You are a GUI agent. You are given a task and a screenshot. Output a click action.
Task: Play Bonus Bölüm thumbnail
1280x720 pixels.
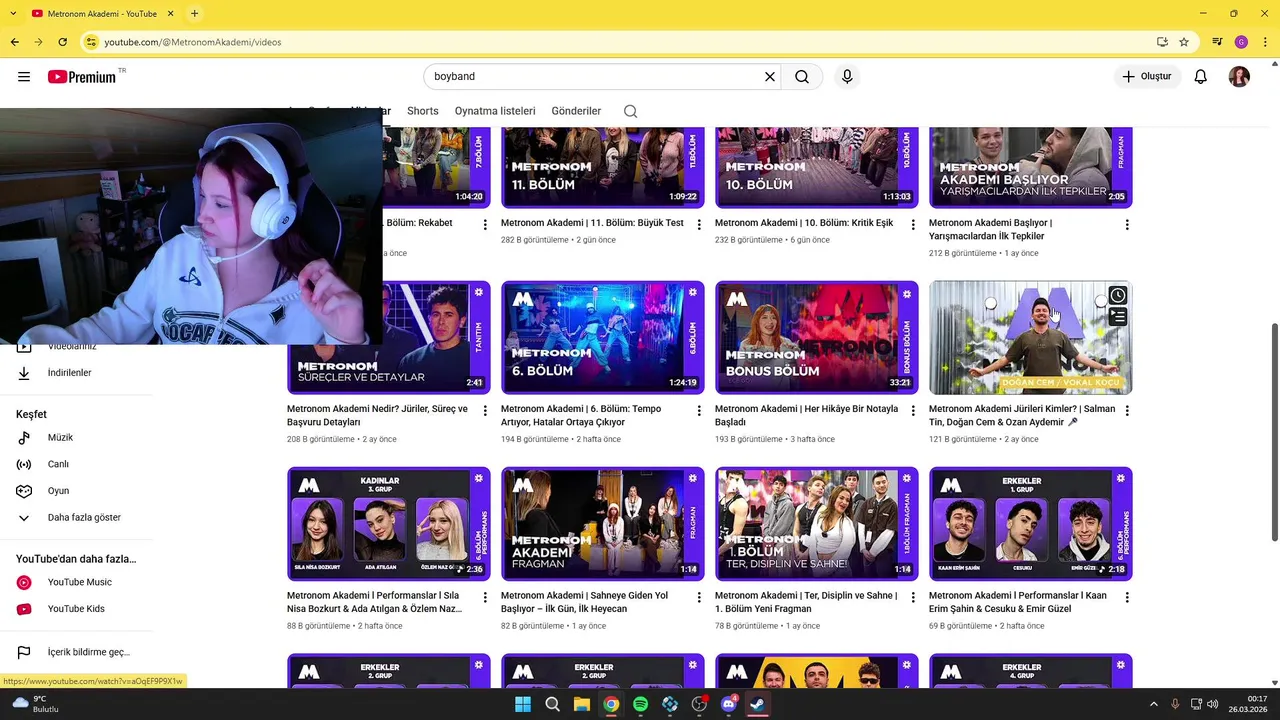[816, 337]
